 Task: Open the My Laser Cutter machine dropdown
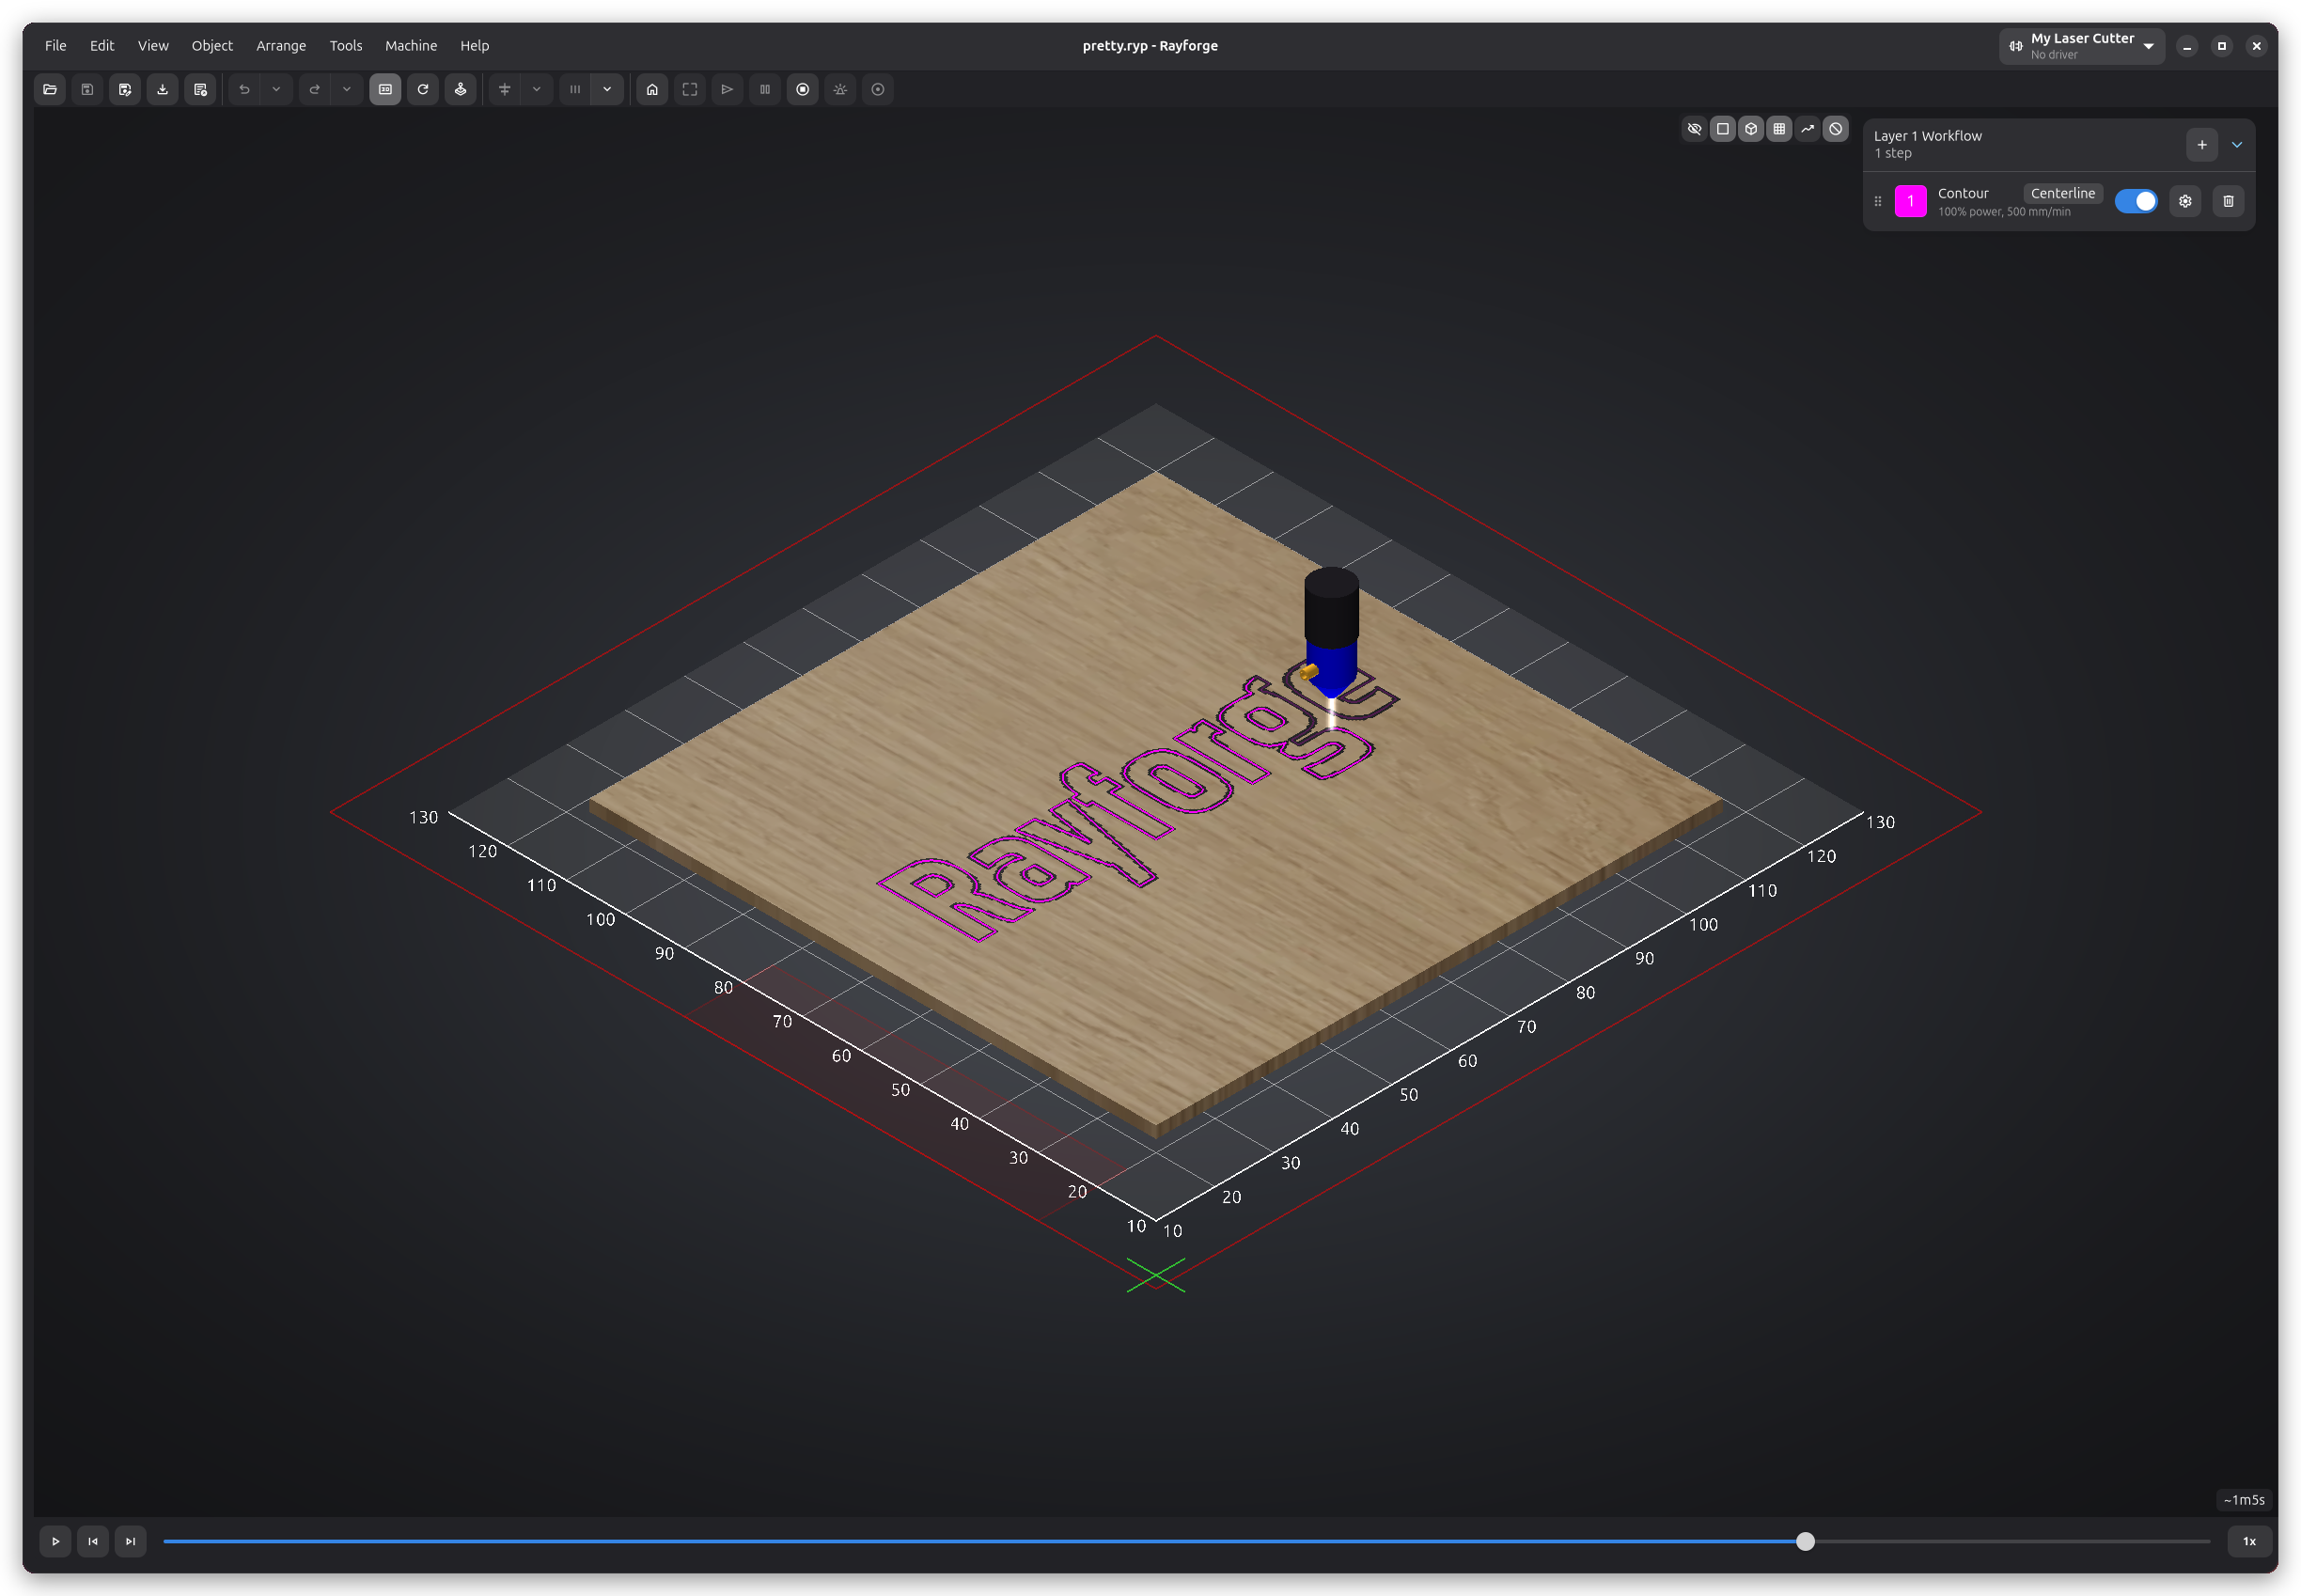click(2081, 45)
